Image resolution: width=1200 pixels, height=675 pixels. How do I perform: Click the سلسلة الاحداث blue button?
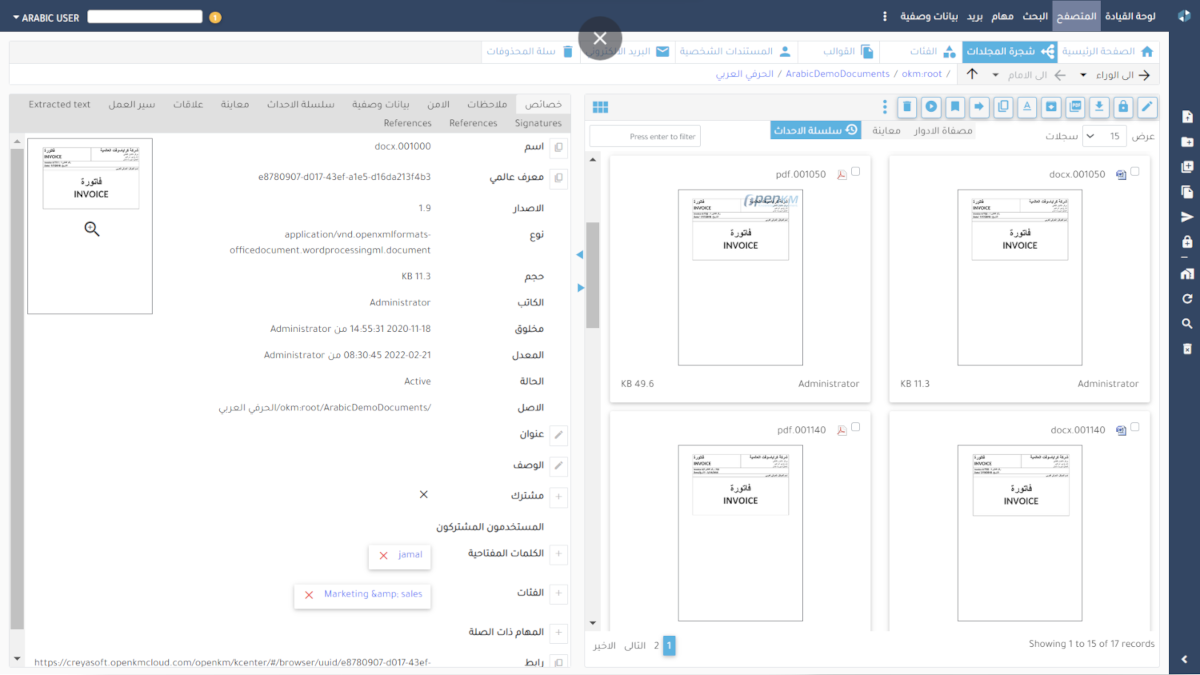[x=815, y=130]
